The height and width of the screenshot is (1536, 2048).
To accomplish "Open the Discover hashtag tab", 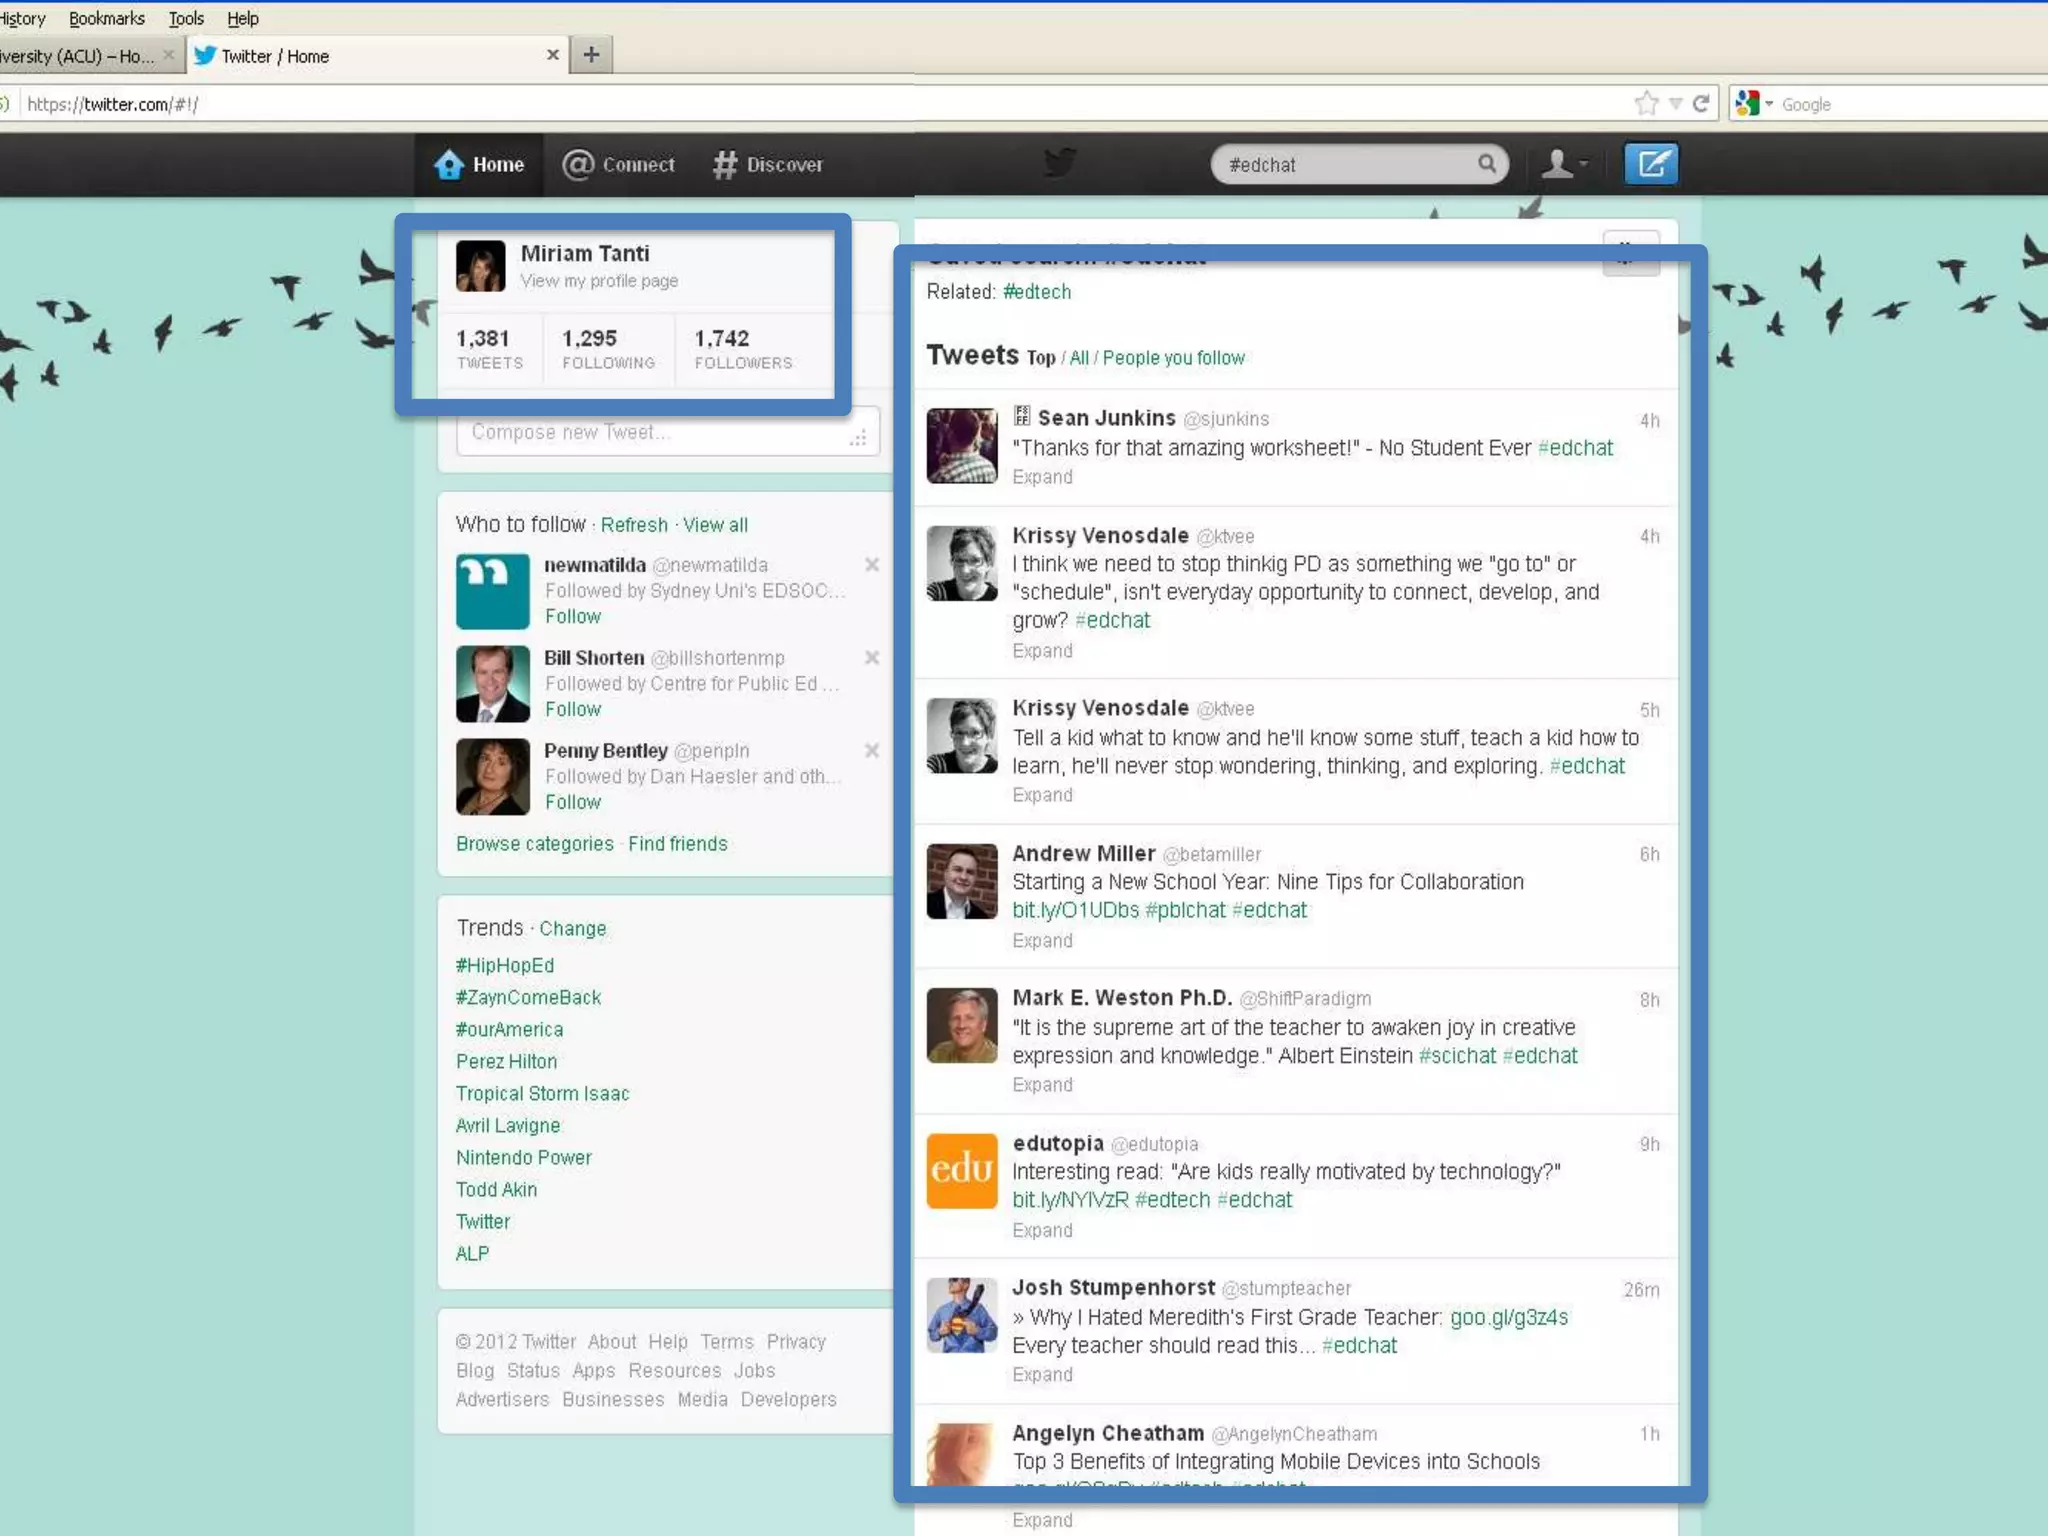I will click(x=768, y=165).
